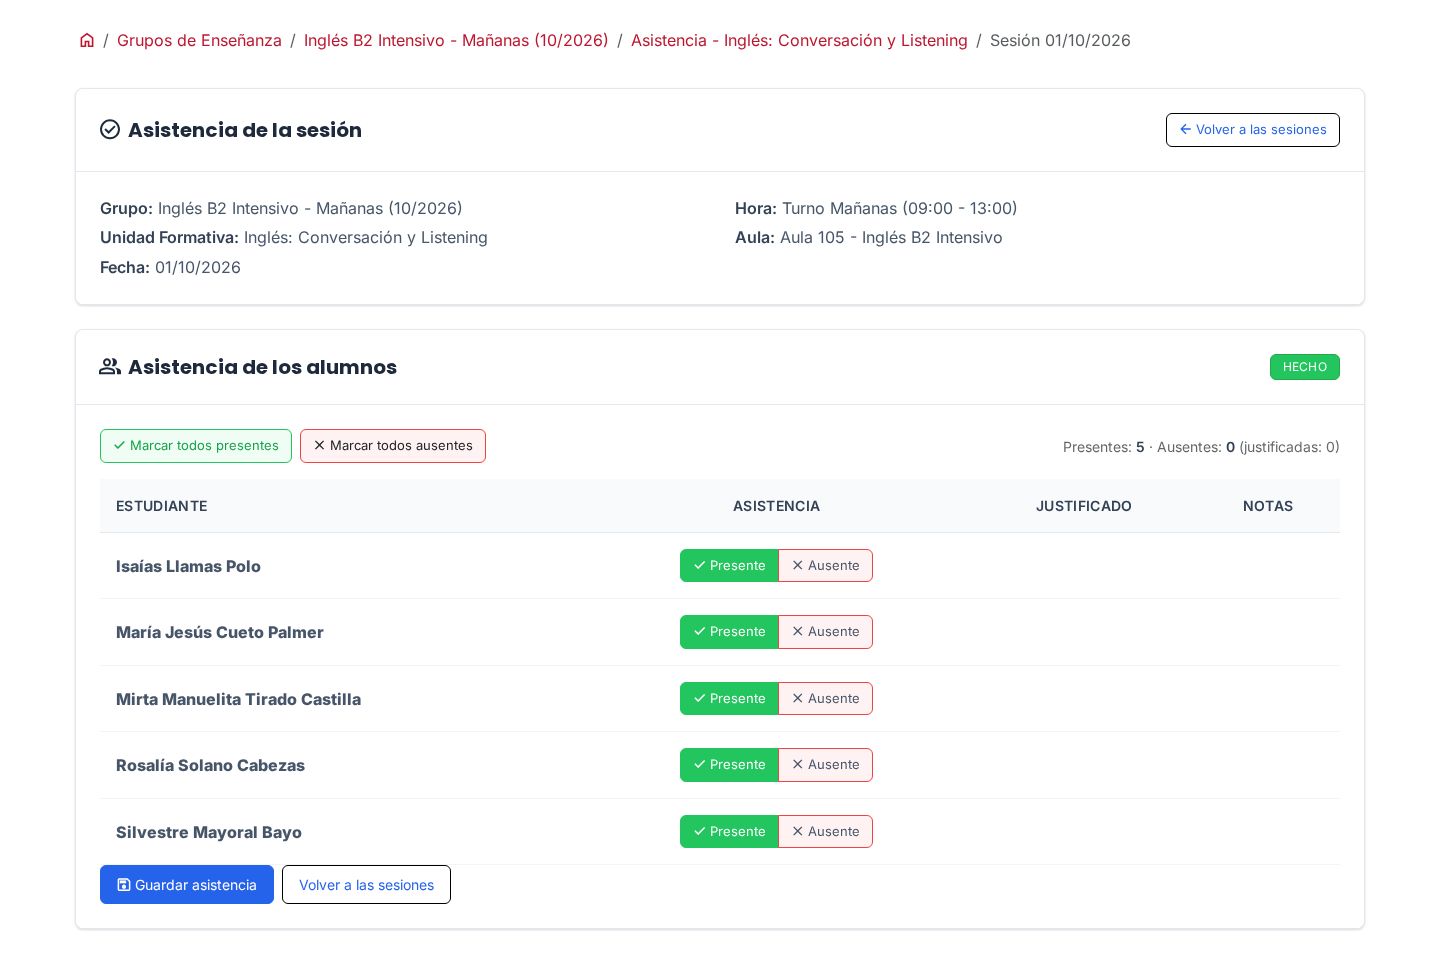Click the NOTAS column header
The height and width of the screenshot is (978, 1440).
pyautogui.click(x=1268, y=506)
